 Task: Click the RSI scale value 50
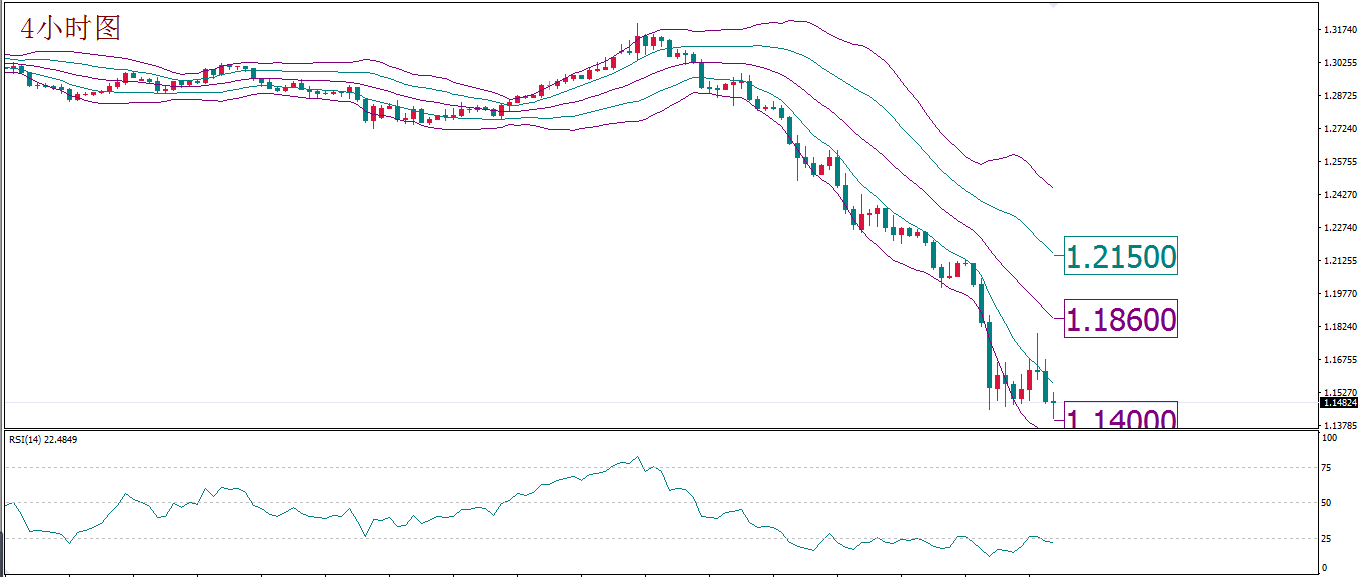pyautogui.click(x=1327, y=503)
